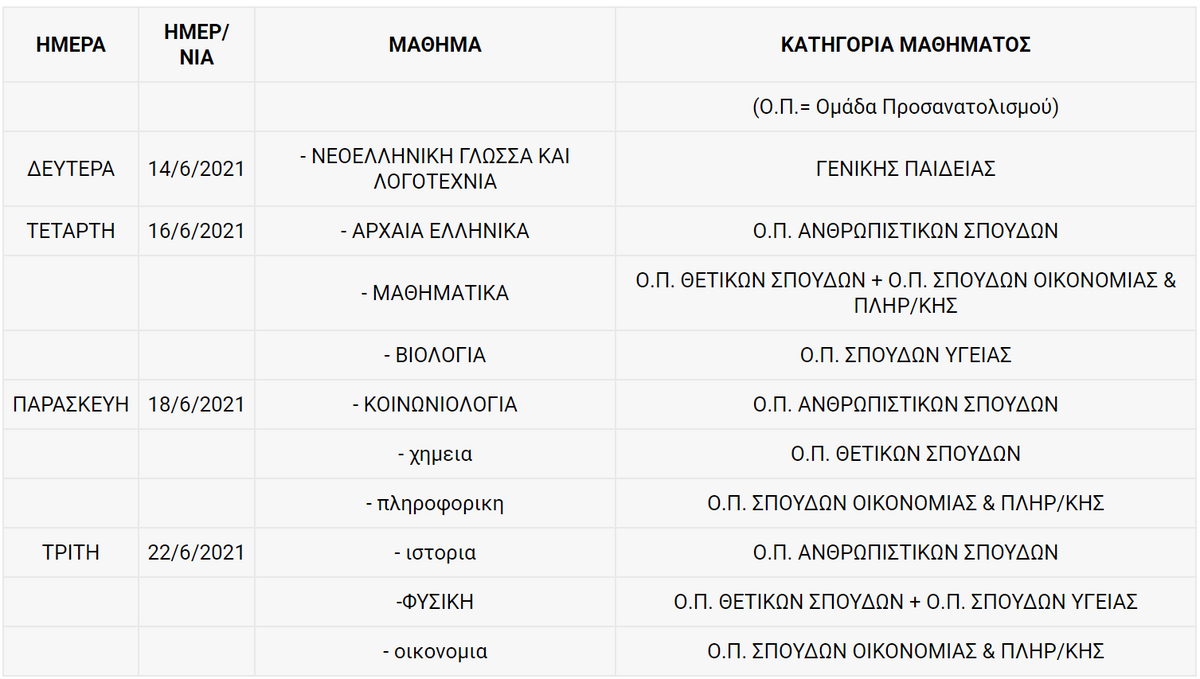The width and height of the screenshot is (1200, 679).
Task: Select the ΔΕΥΤΕΡΑ day cell
Action: (x=70, y=169)
